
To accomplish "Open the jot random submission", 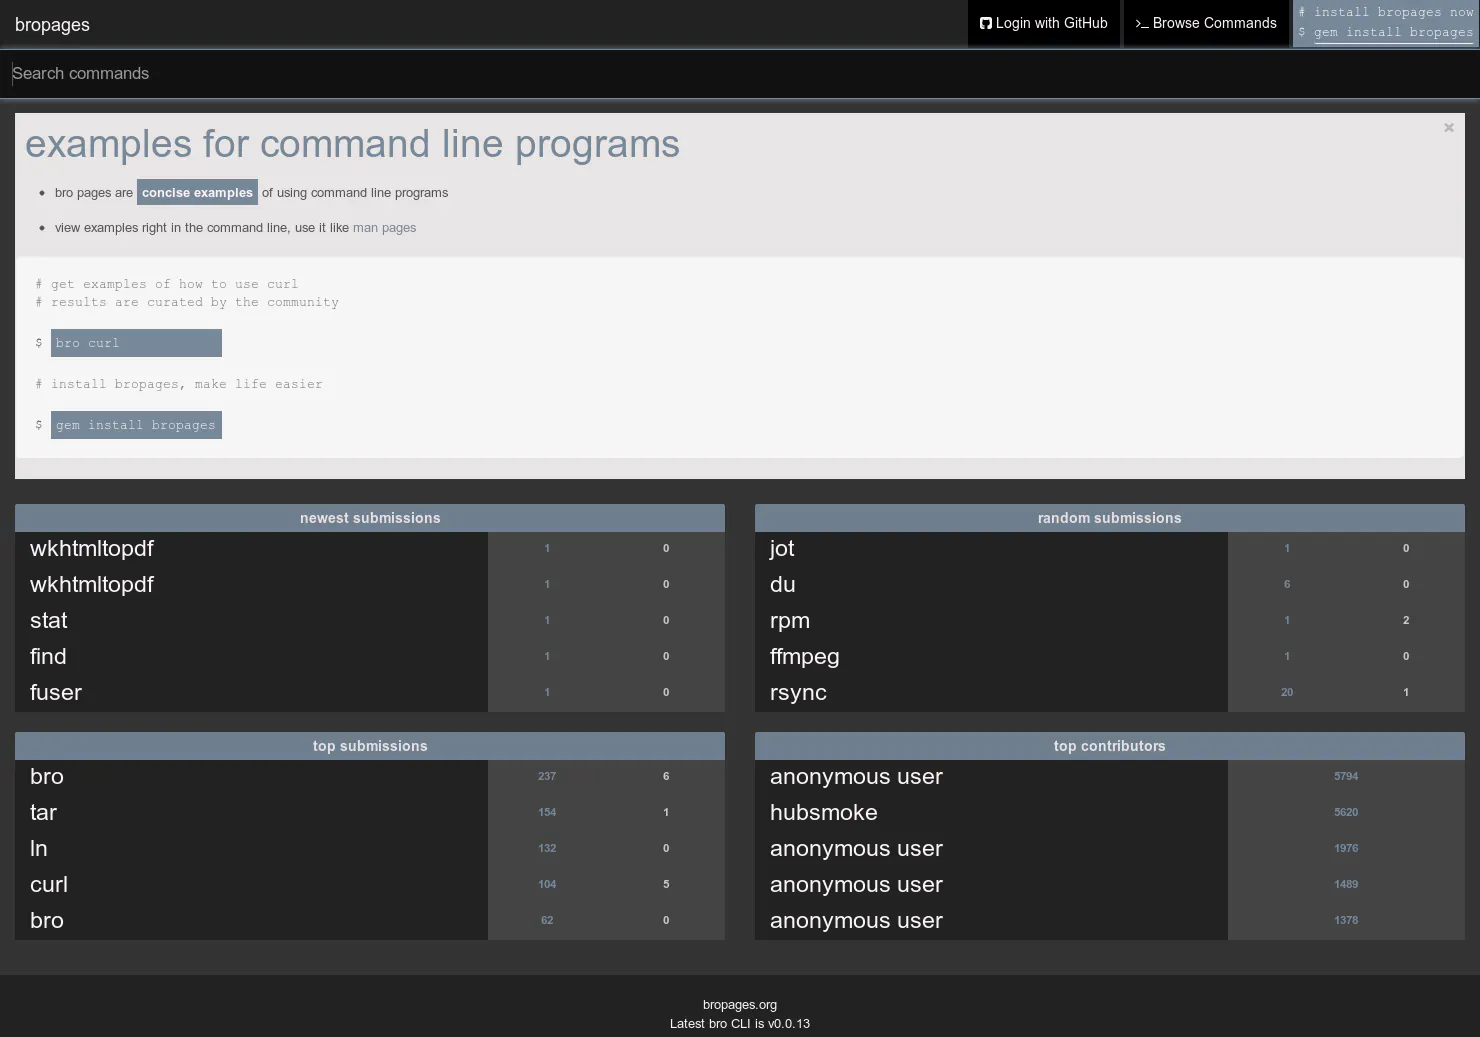I will [x=782, y=548].
